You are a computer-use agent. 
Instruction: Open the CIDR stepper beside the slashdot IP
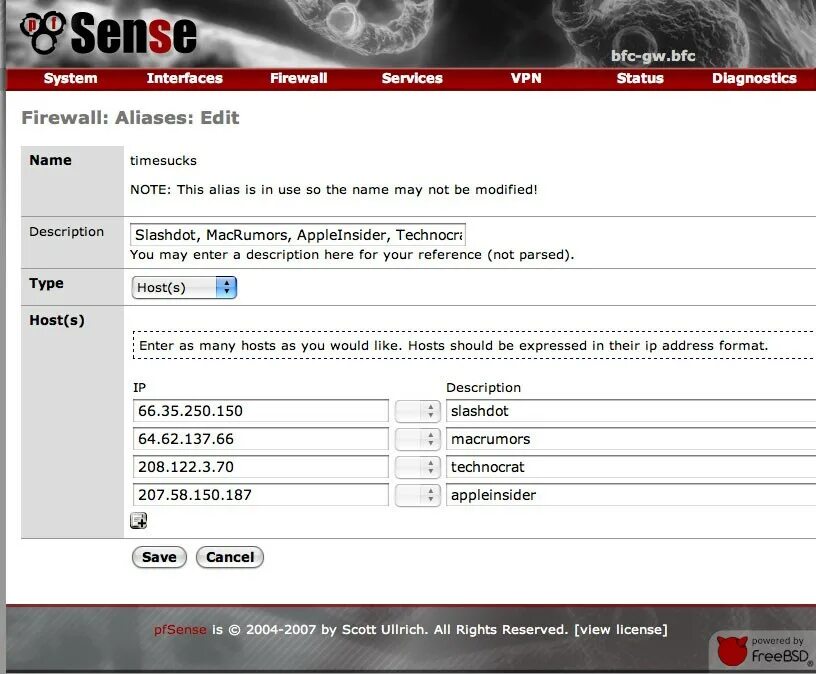click(417, 410)
